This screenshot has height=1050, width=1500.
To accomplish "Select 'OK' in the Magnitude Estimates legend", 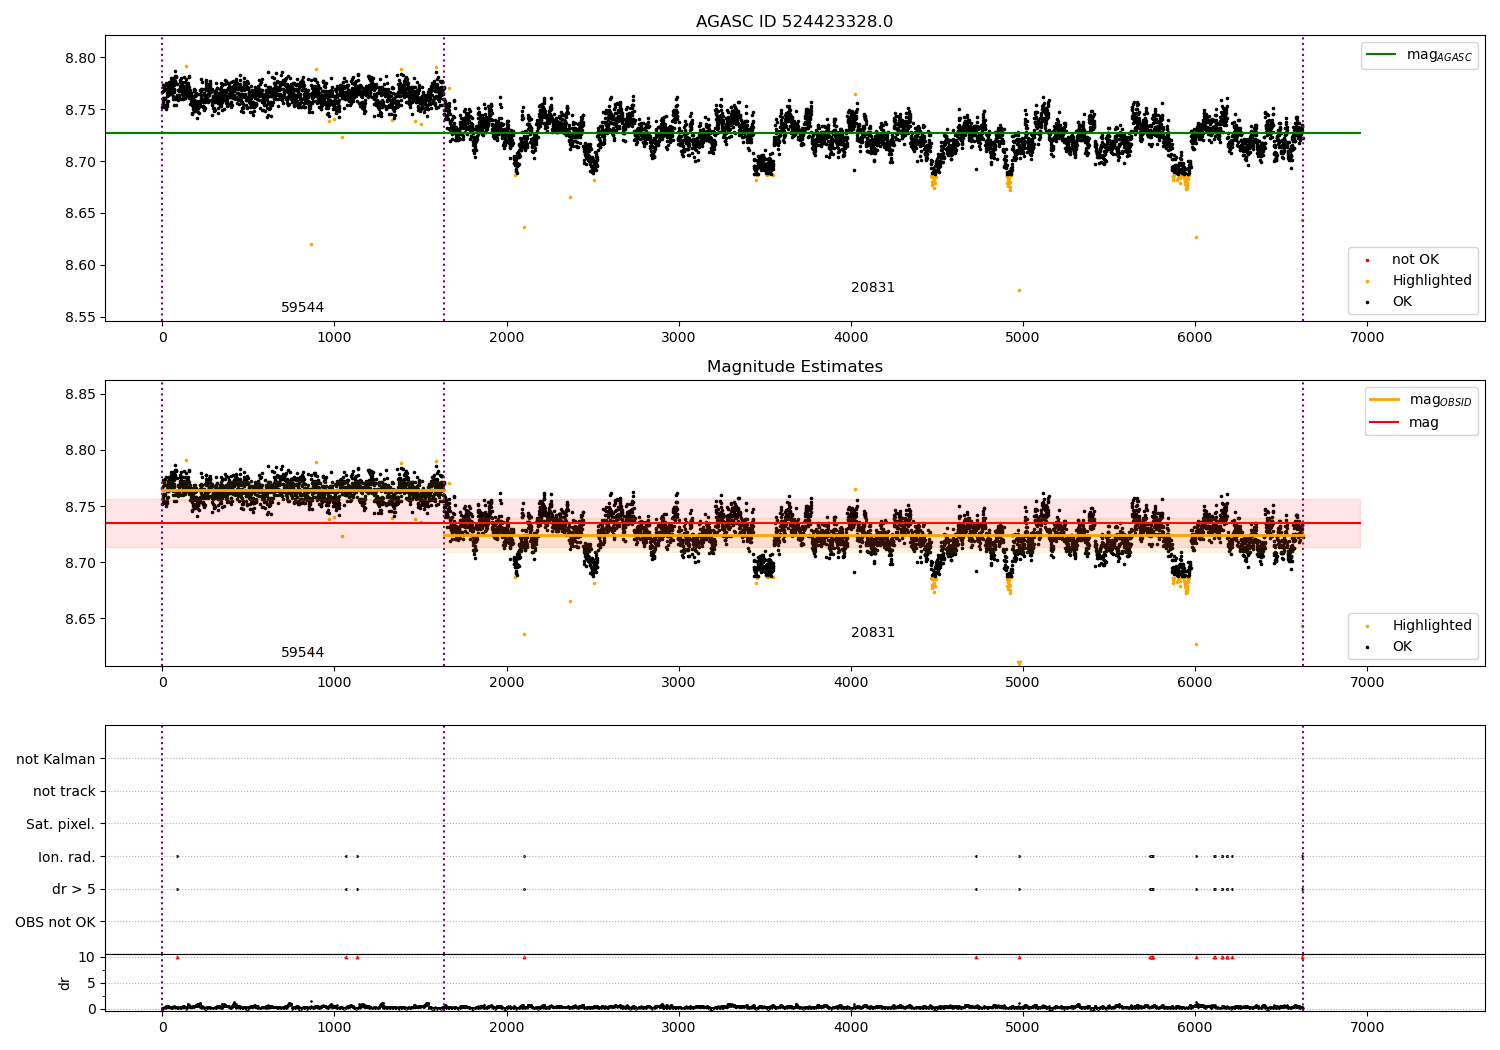I will point(1402,647).
